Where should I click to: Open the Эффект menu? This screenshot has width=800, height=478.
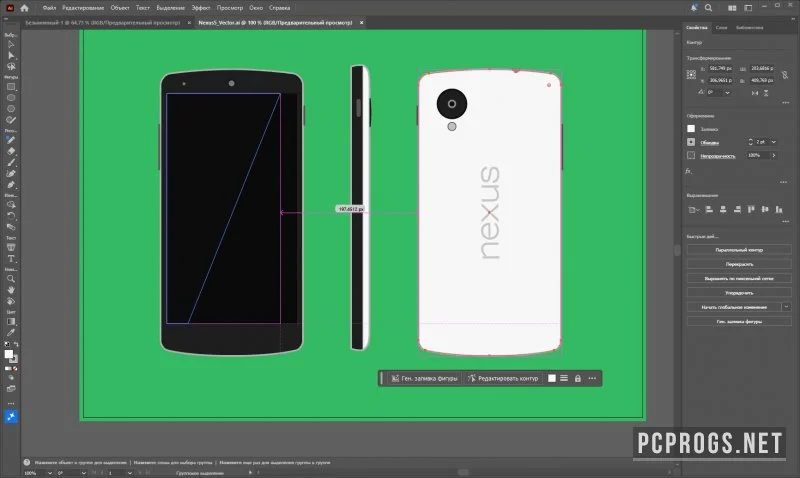(x=201, y=8)
